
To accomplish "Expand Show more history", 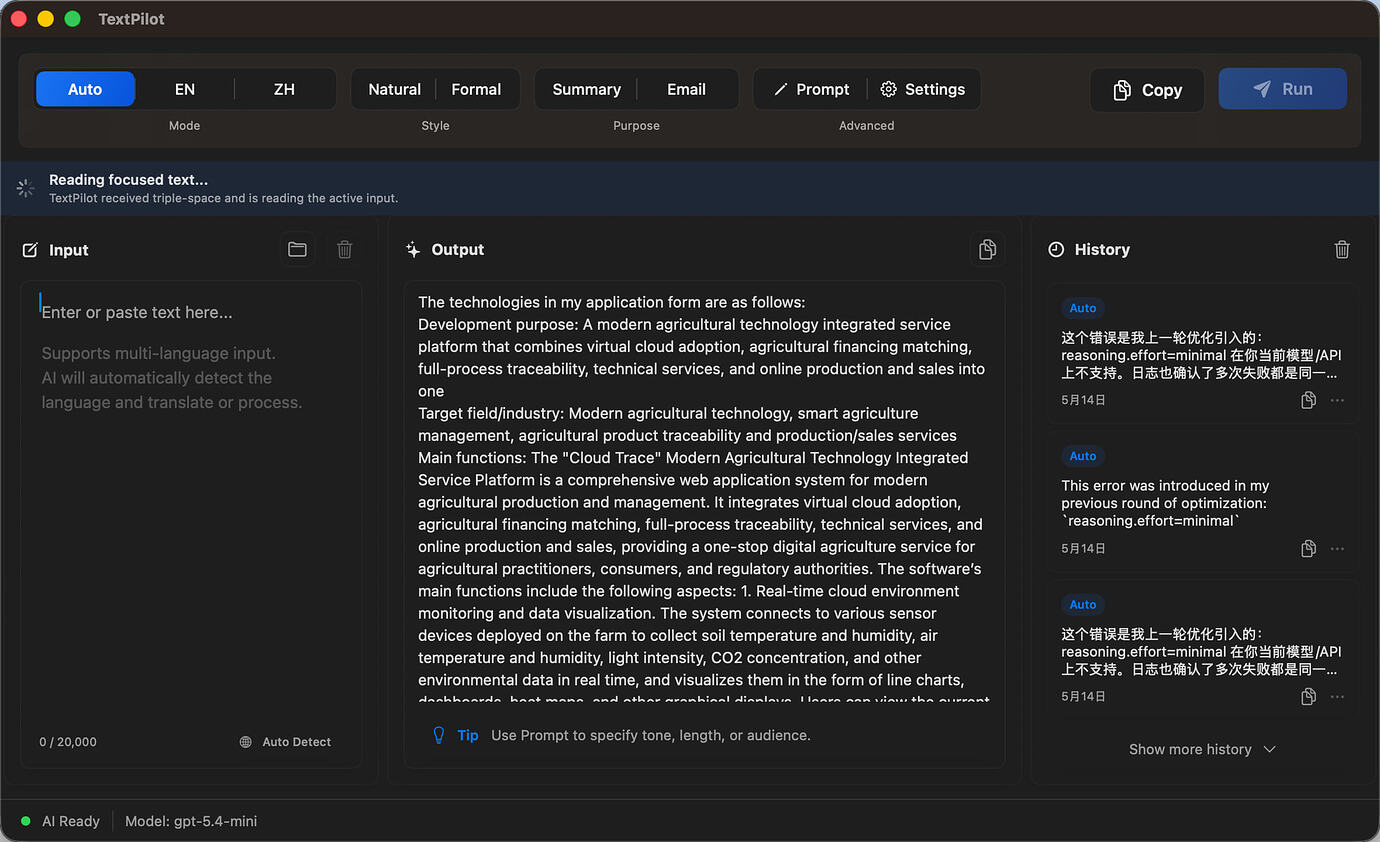I will (x=1202, y=749).
